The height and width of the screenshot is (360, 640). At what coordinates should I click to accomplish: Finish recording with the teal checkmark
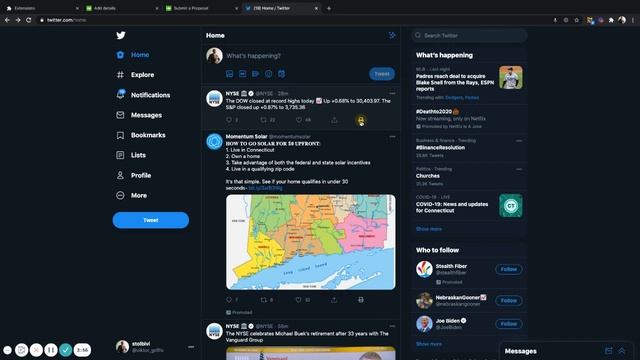66,350
